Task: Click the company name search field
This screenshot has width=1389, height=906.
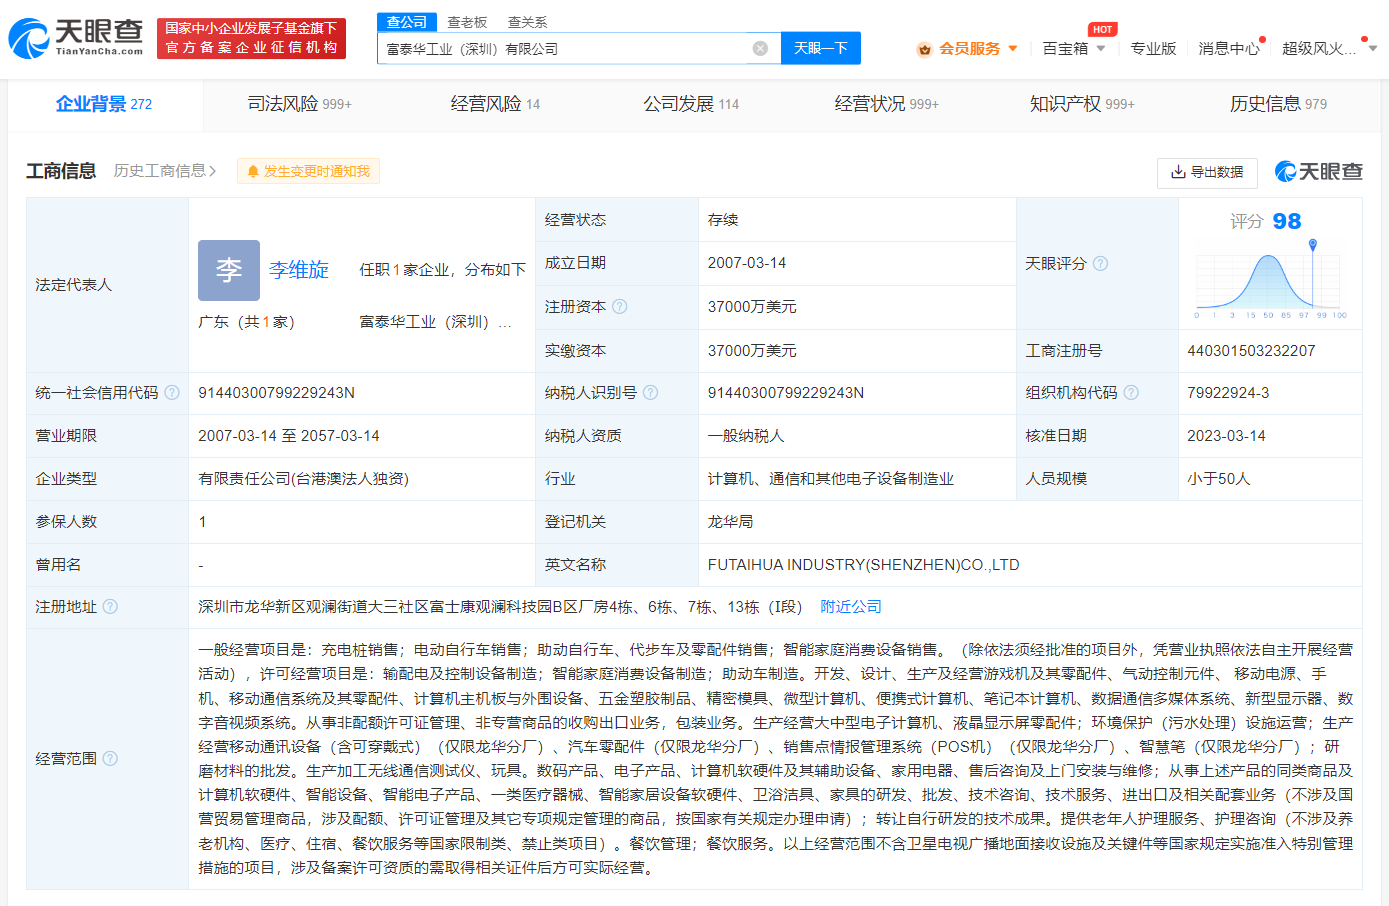Action: 565,48
